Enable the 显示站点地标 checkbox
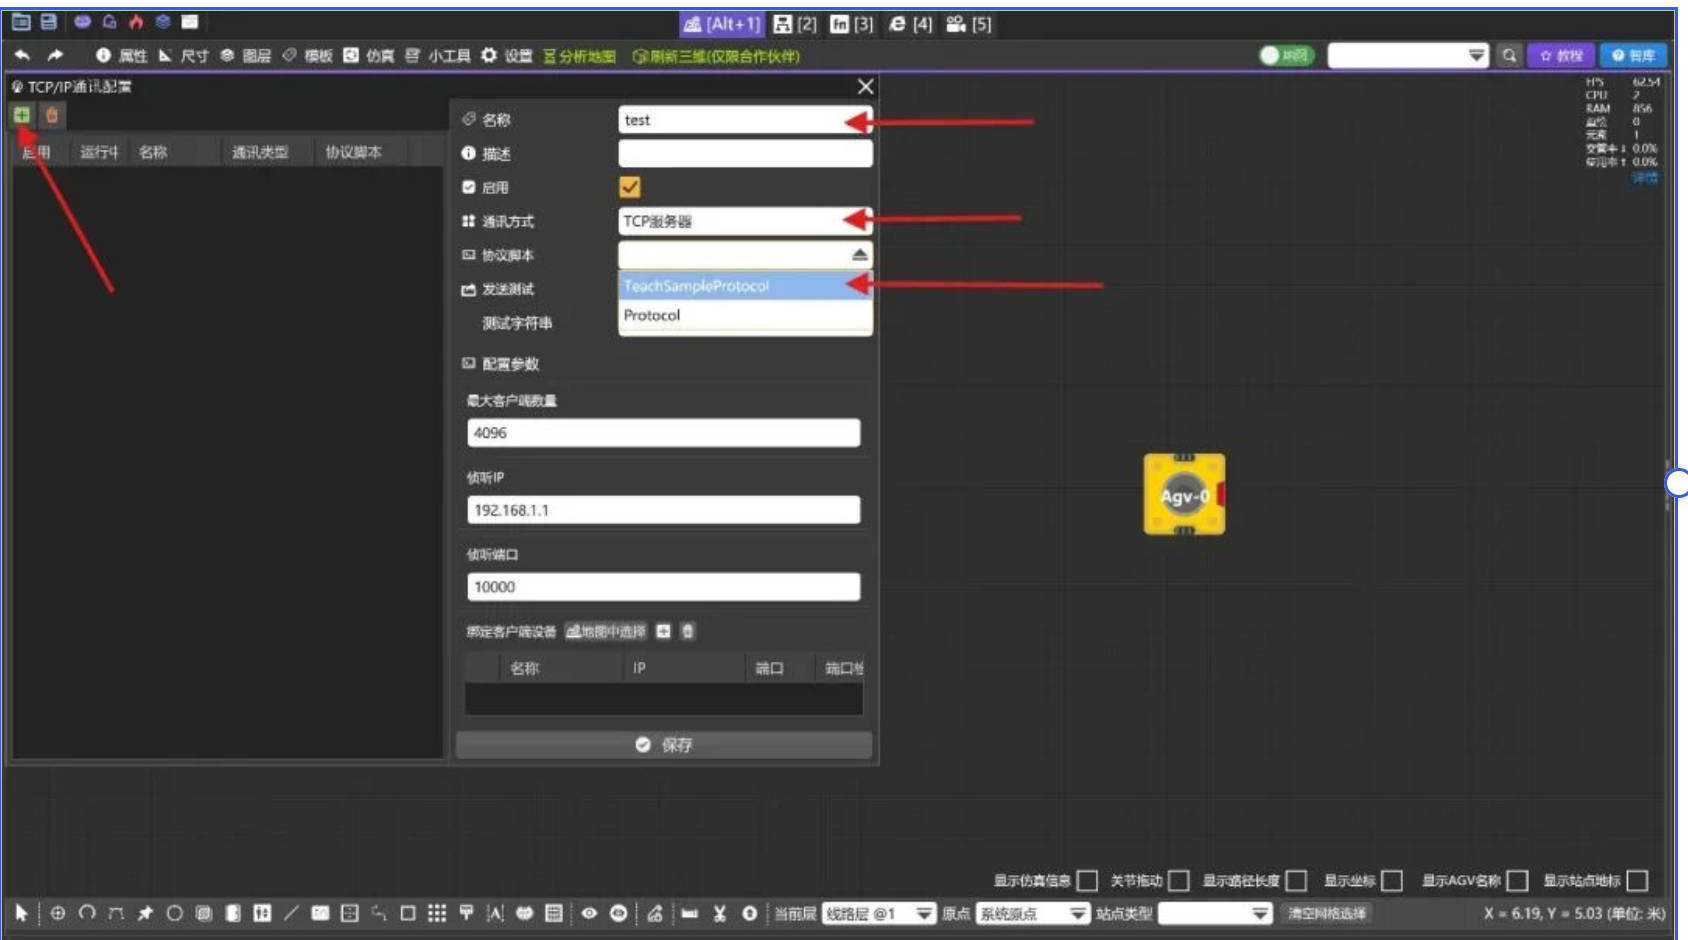The width and height of the screenshot is (1688, 940). coord(1637,880)
